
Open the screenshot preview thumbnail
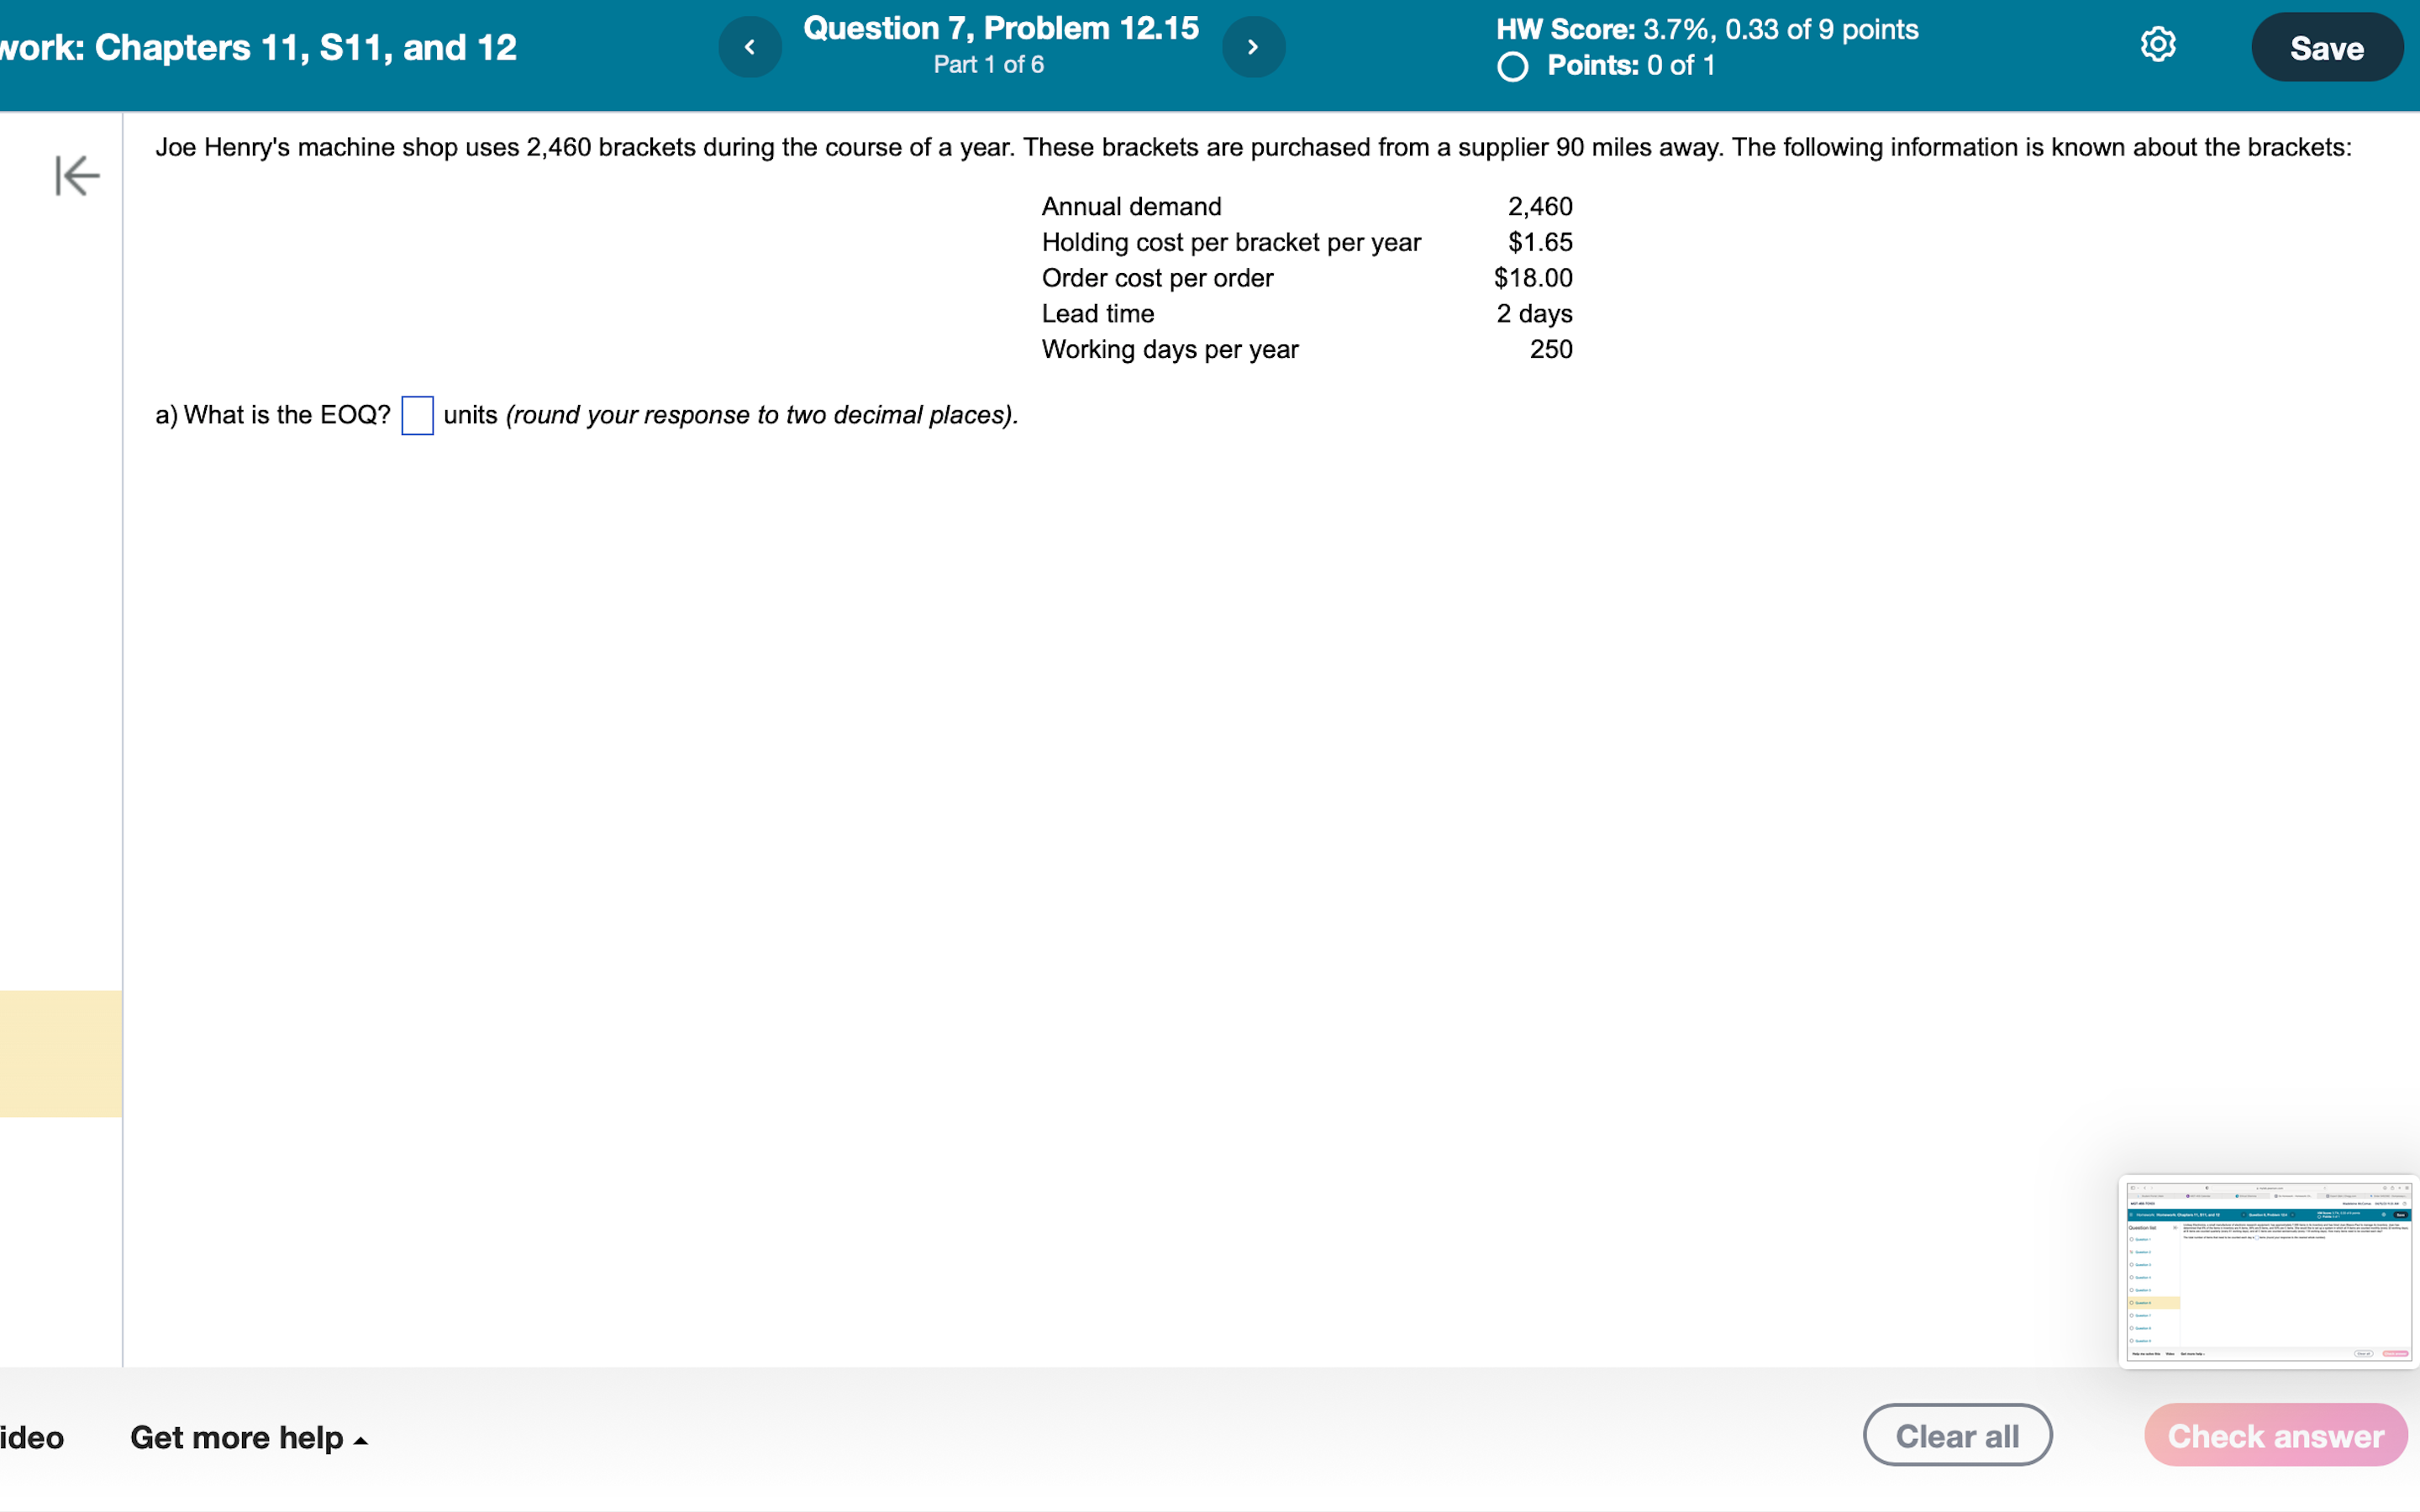2267,1271
